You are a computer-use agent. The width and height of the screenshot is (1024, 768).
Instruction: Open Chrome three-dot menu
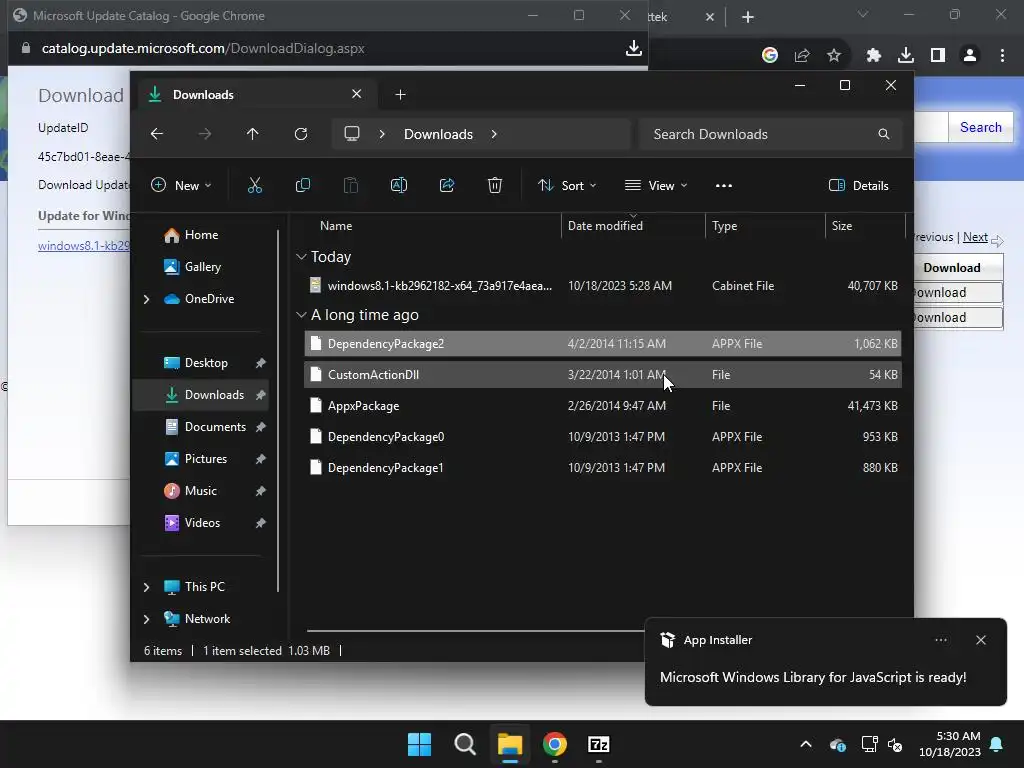point(1002,55)
